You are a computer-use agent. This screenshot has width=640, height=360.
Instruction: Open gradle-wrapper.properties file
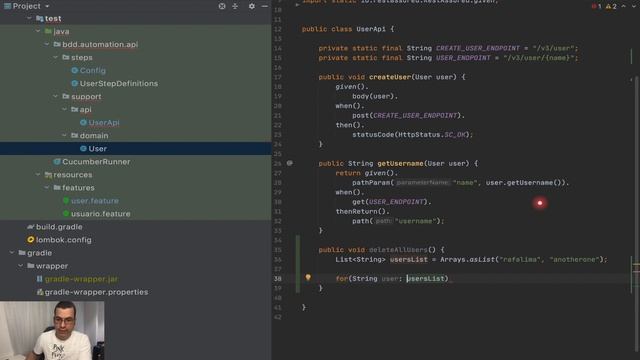coord(96,292)
